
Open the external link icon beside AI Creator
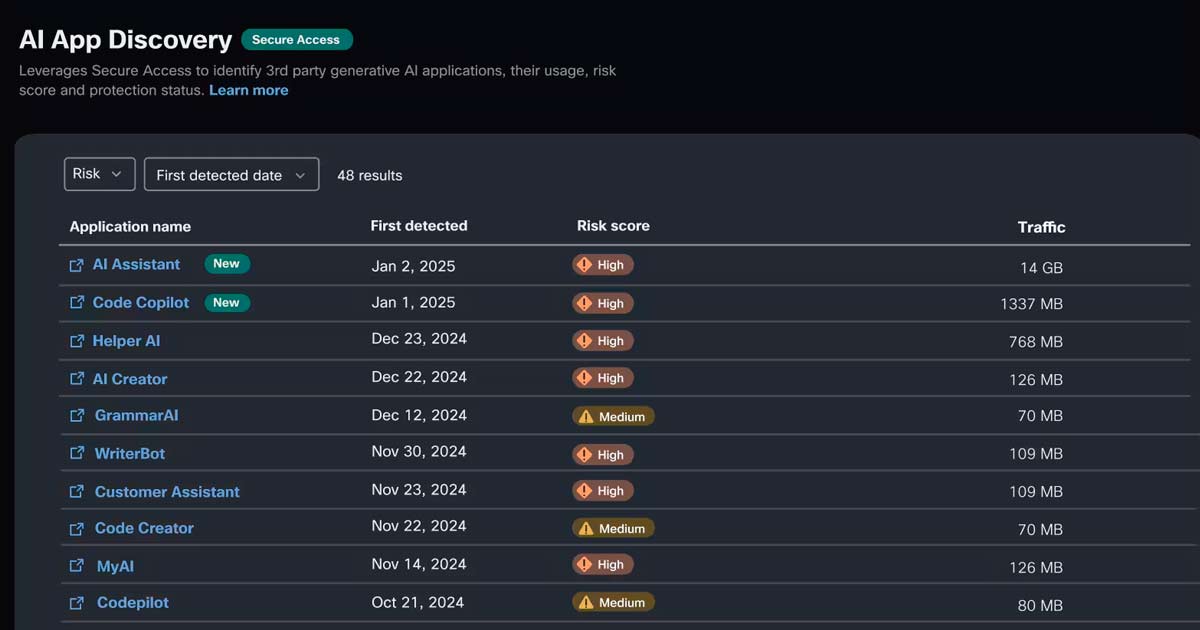click(x=77, y=379)
